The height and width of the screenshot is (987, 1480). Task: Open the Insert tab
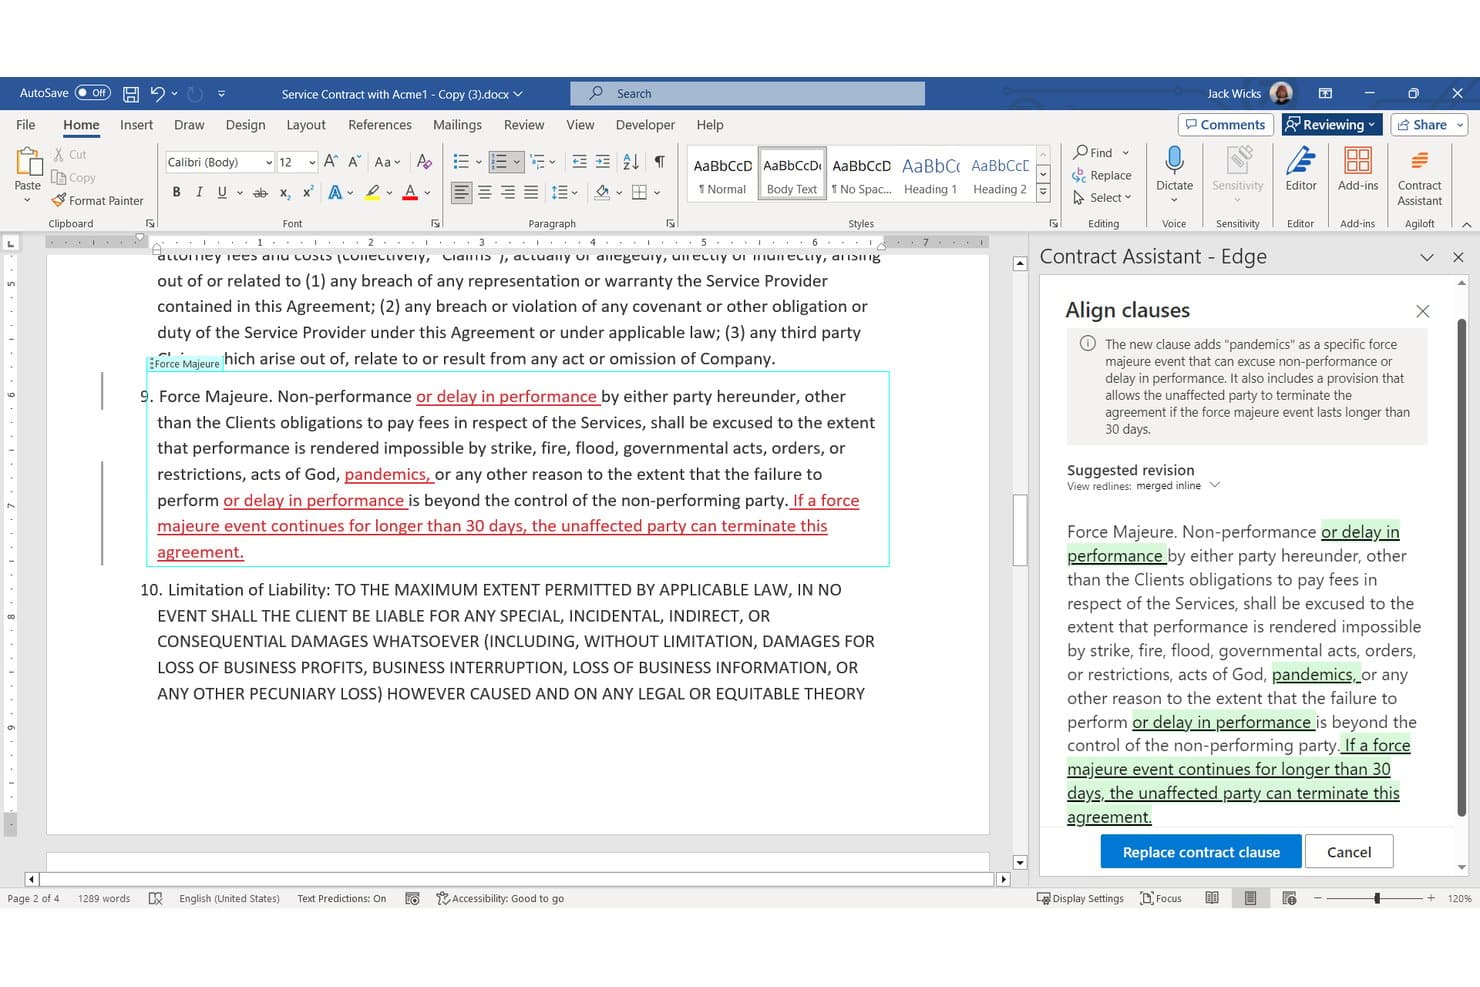[136, 125]
